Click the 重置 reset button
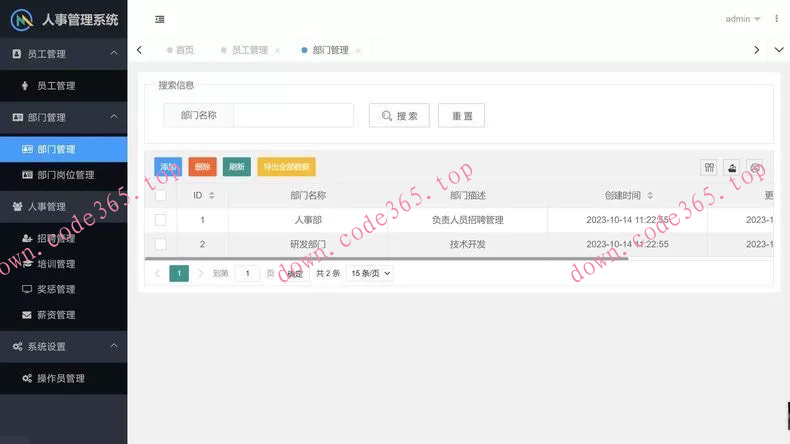 (x=462, y=116)
